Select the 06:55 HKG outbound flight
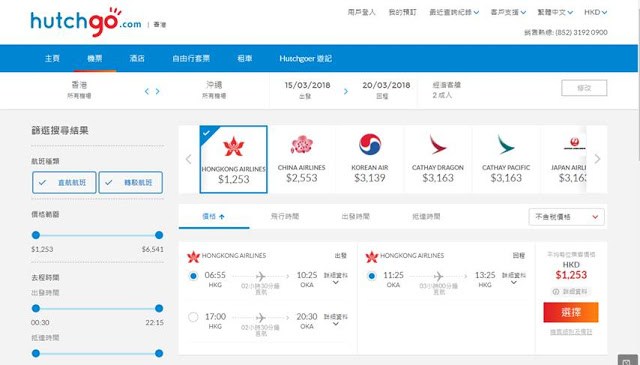 193,276
